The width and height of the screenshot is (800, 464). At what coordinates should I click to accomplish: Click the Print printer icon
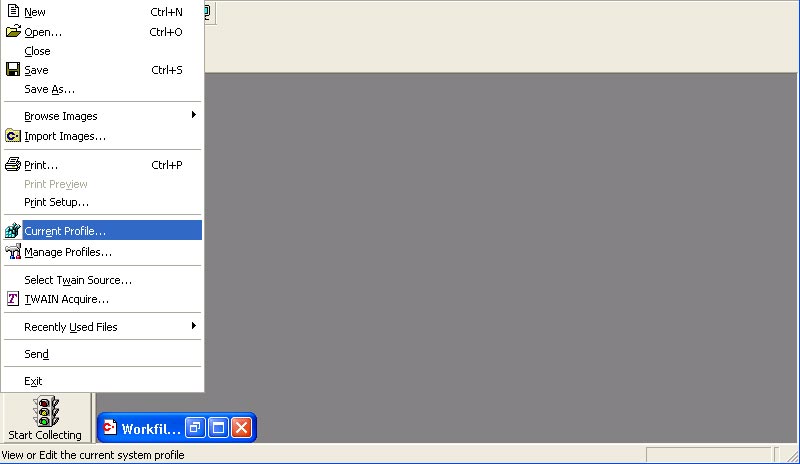(x=13, y=164)
